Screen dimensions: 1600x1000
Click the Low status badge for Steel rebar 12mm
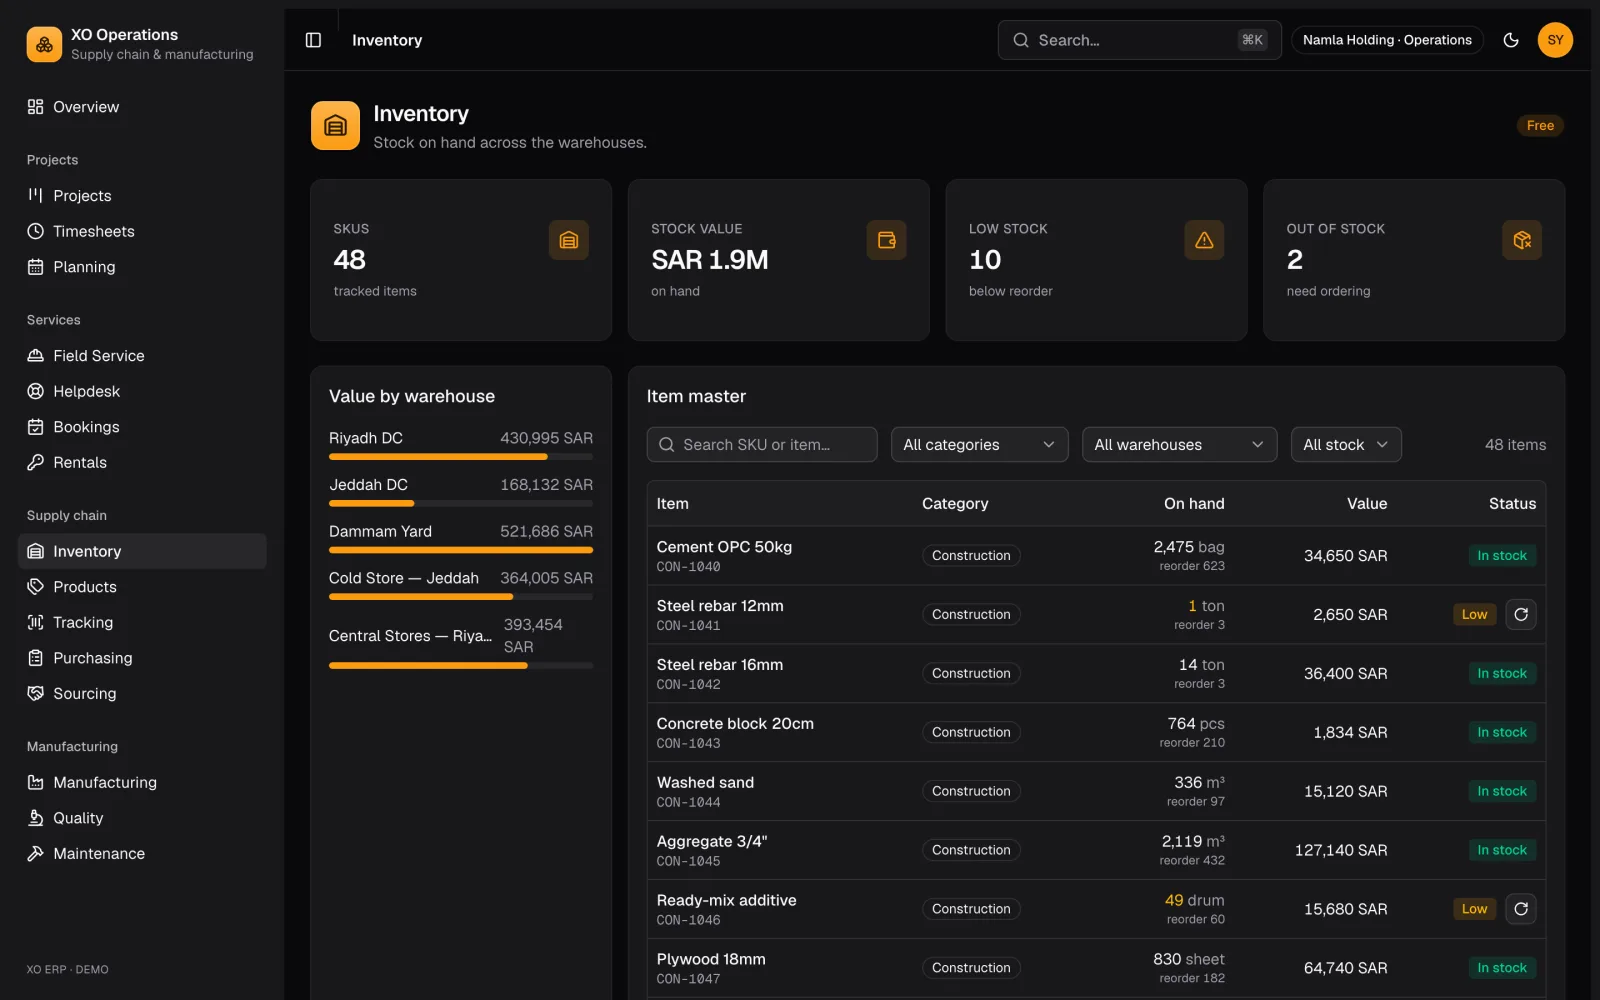[x=1474, y=614]
